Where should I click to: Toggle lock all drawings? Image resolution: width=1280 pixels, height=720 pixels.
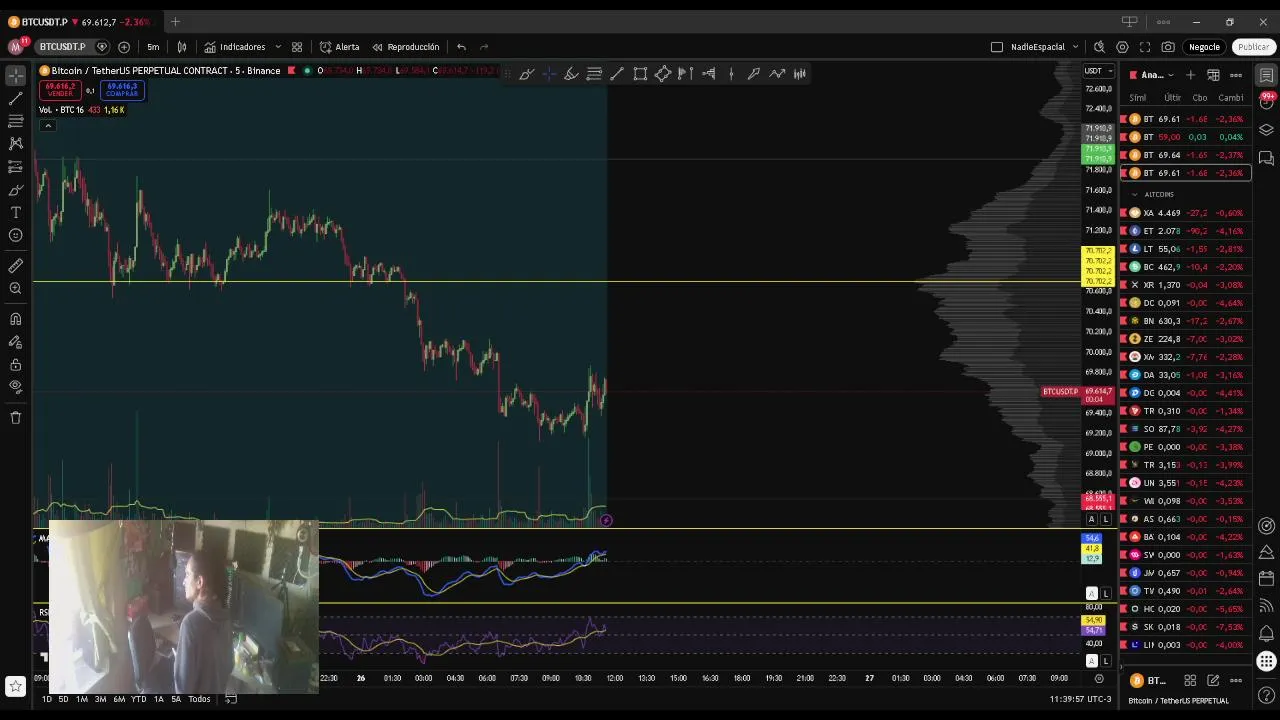tap(15, 365)
